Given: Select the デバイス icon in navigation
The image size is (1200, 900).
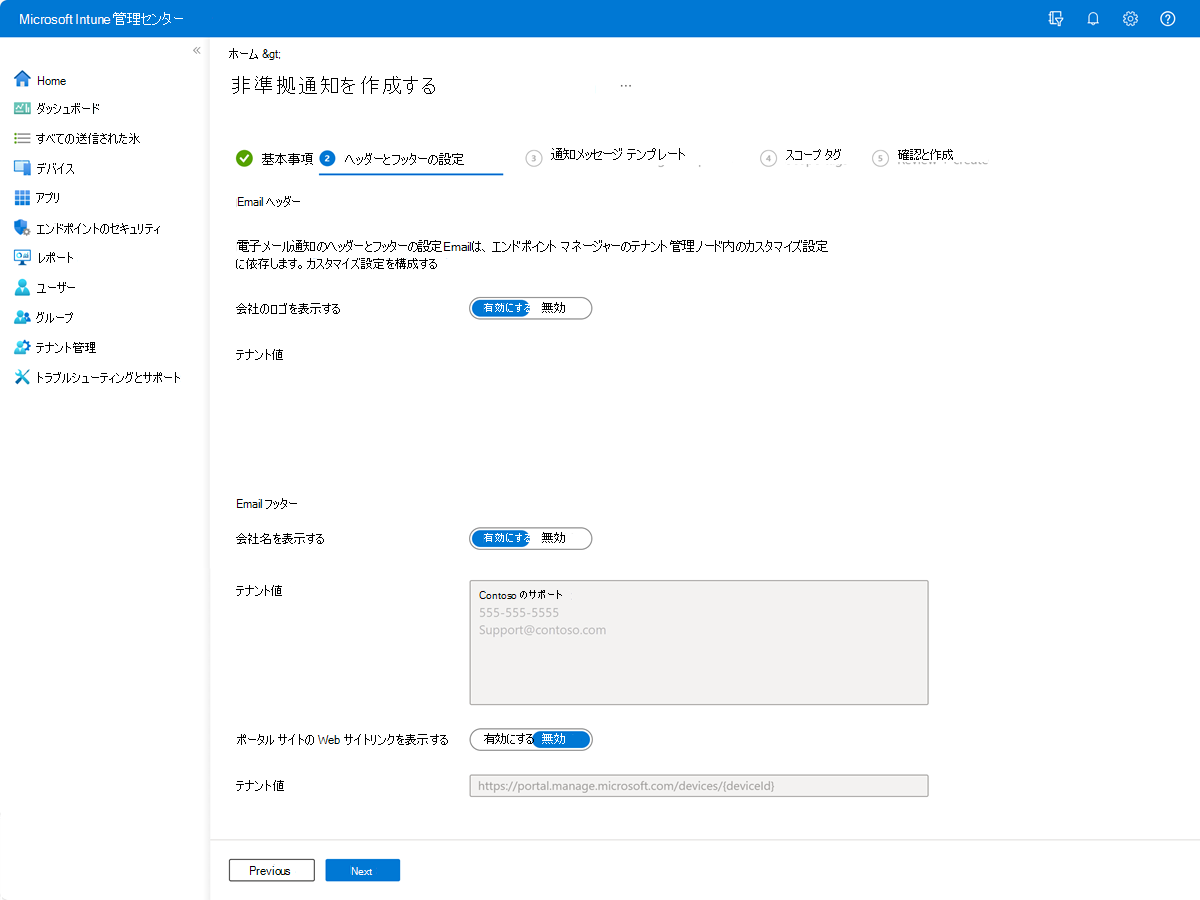Looking at the screenshot, I should (x=22, y=168).
